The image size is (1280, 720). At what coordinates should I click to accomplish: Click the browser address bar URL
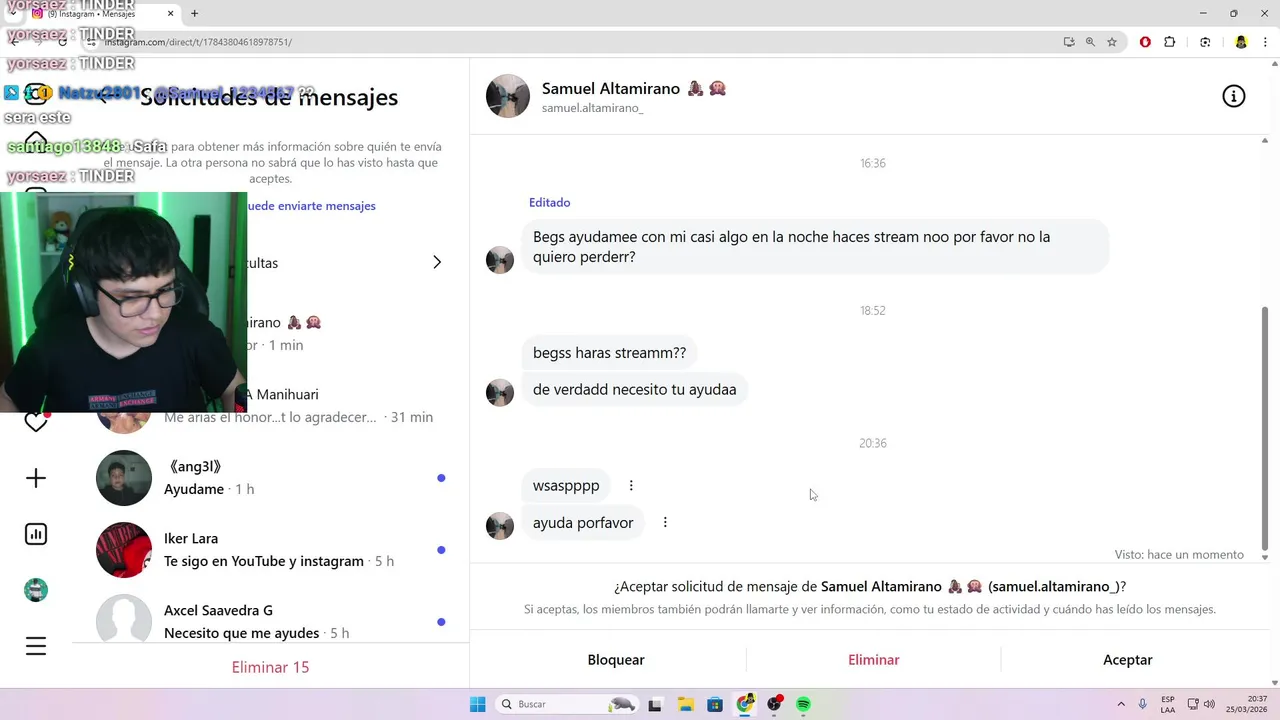pyautogui.click(x=198, y=42)
